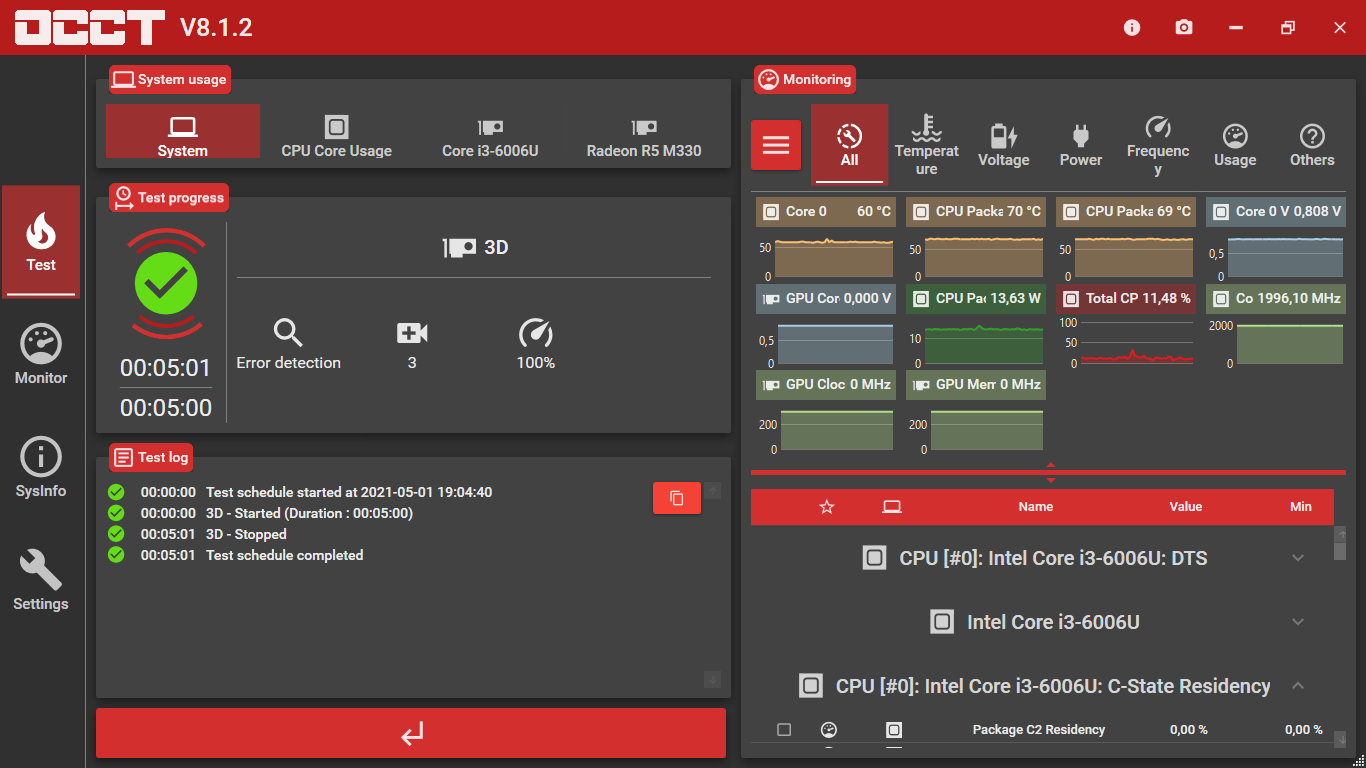Image resolution: width=1366 pixels, height=768 pixels.
Task: Select the GPU Clock 0 MHz card
Action: [x=826, y=385]
